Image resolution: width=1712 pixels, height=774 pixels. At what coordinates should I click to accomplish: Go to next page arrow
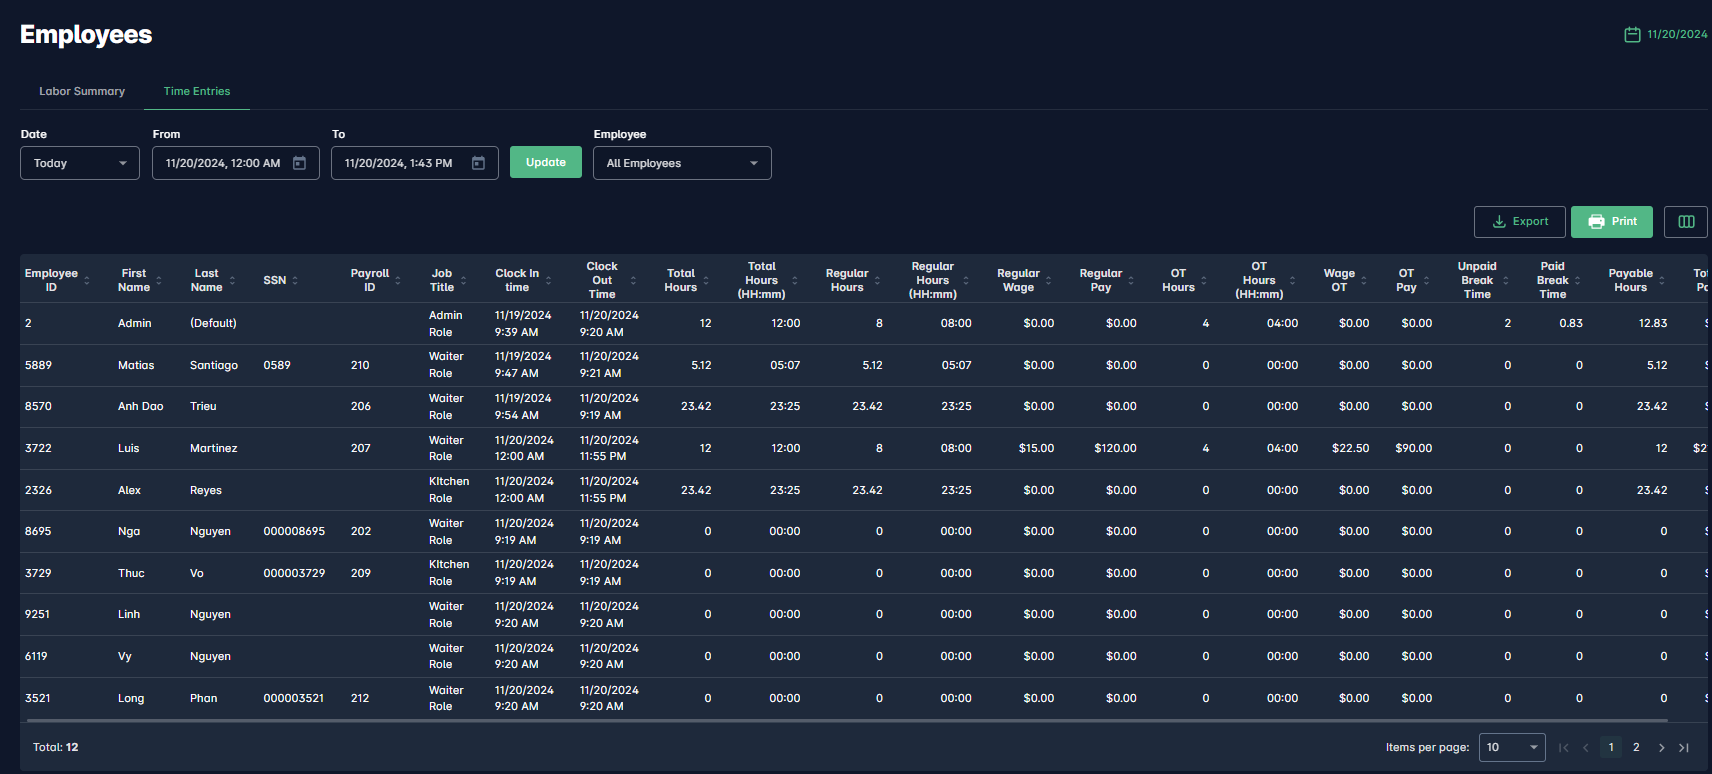[x=1661, y=748]
